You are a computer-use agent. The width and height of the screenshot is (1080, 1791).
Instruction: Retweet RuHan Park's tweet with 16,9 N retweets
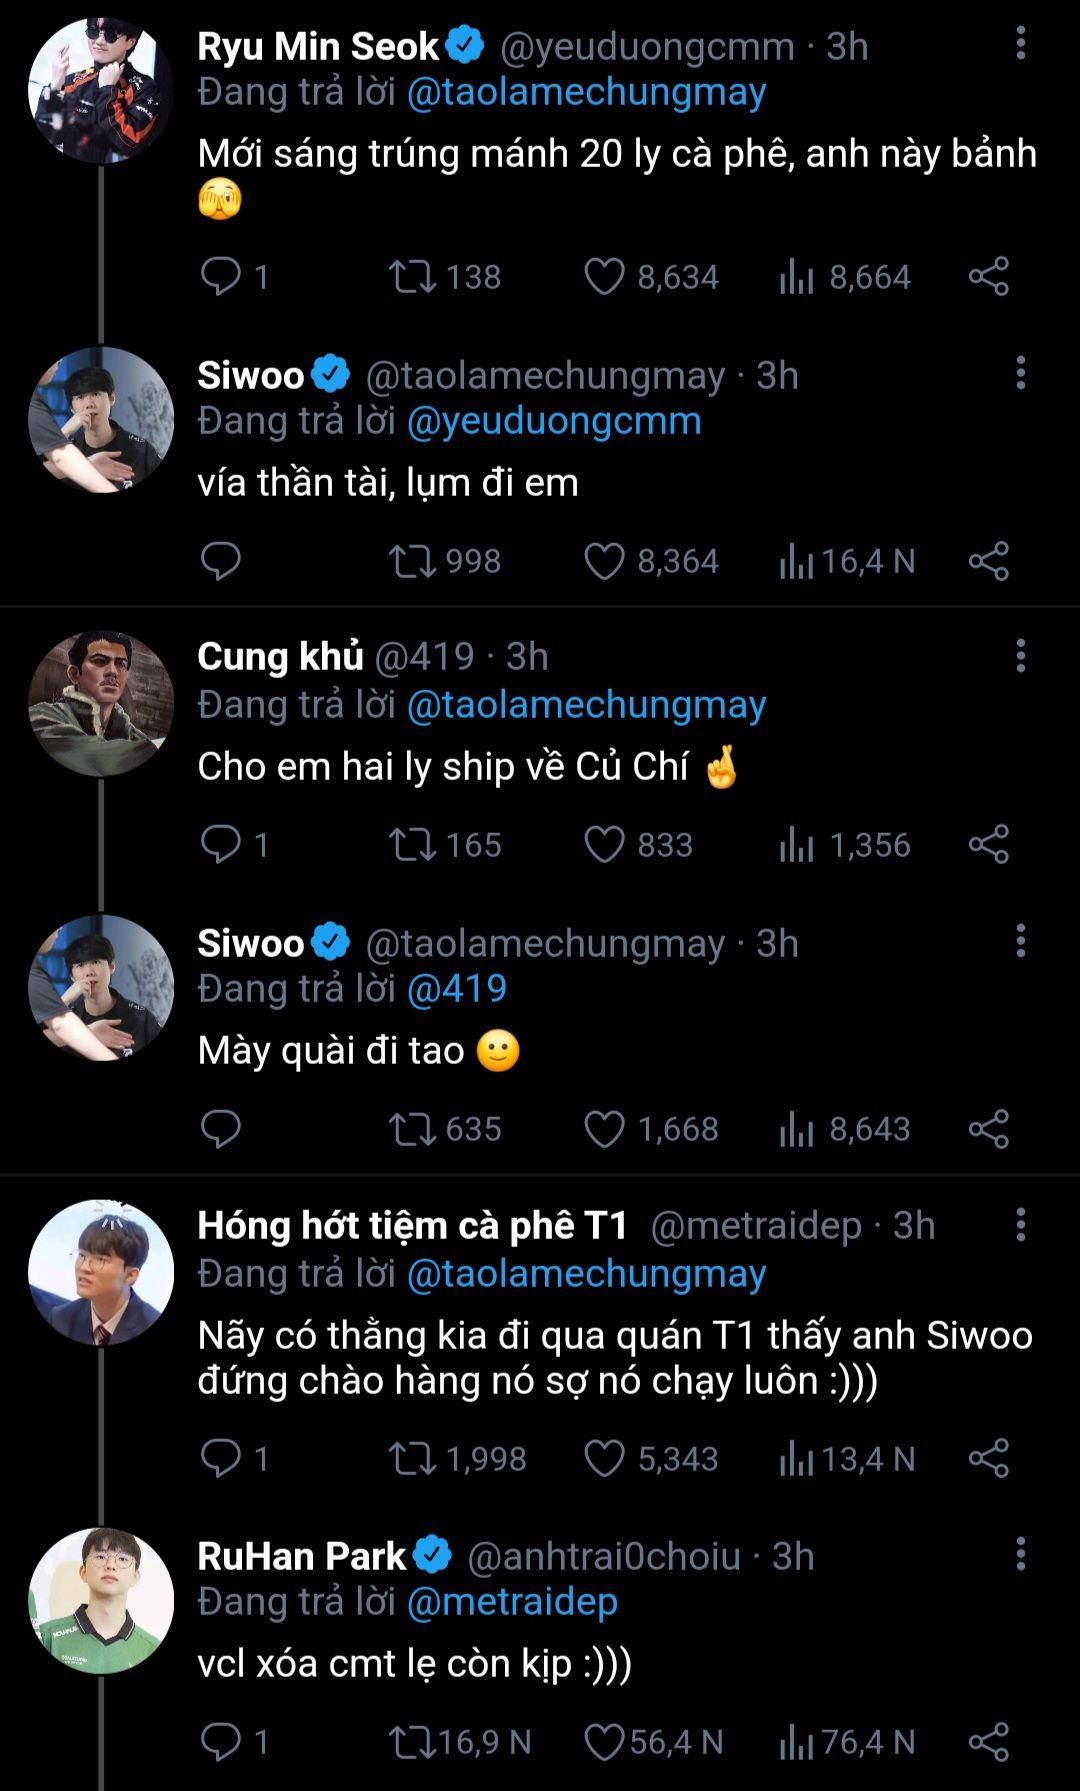412,1742
